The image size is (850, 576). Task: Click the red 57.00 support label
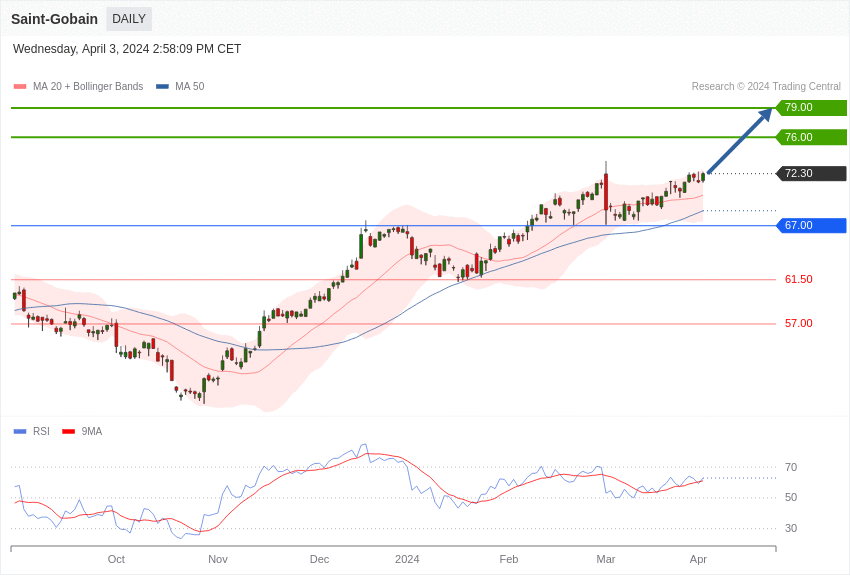(798, 324)
